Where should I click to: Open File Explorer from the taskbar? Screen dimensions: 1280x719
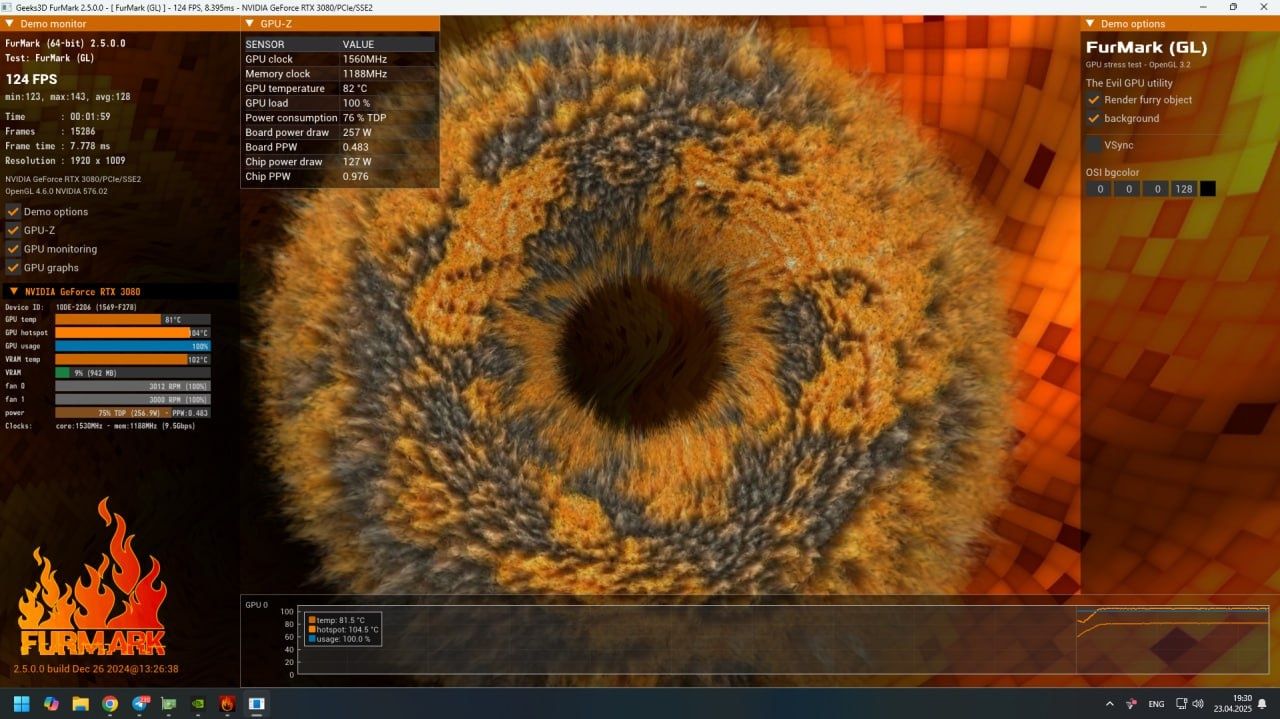point(80,704)
